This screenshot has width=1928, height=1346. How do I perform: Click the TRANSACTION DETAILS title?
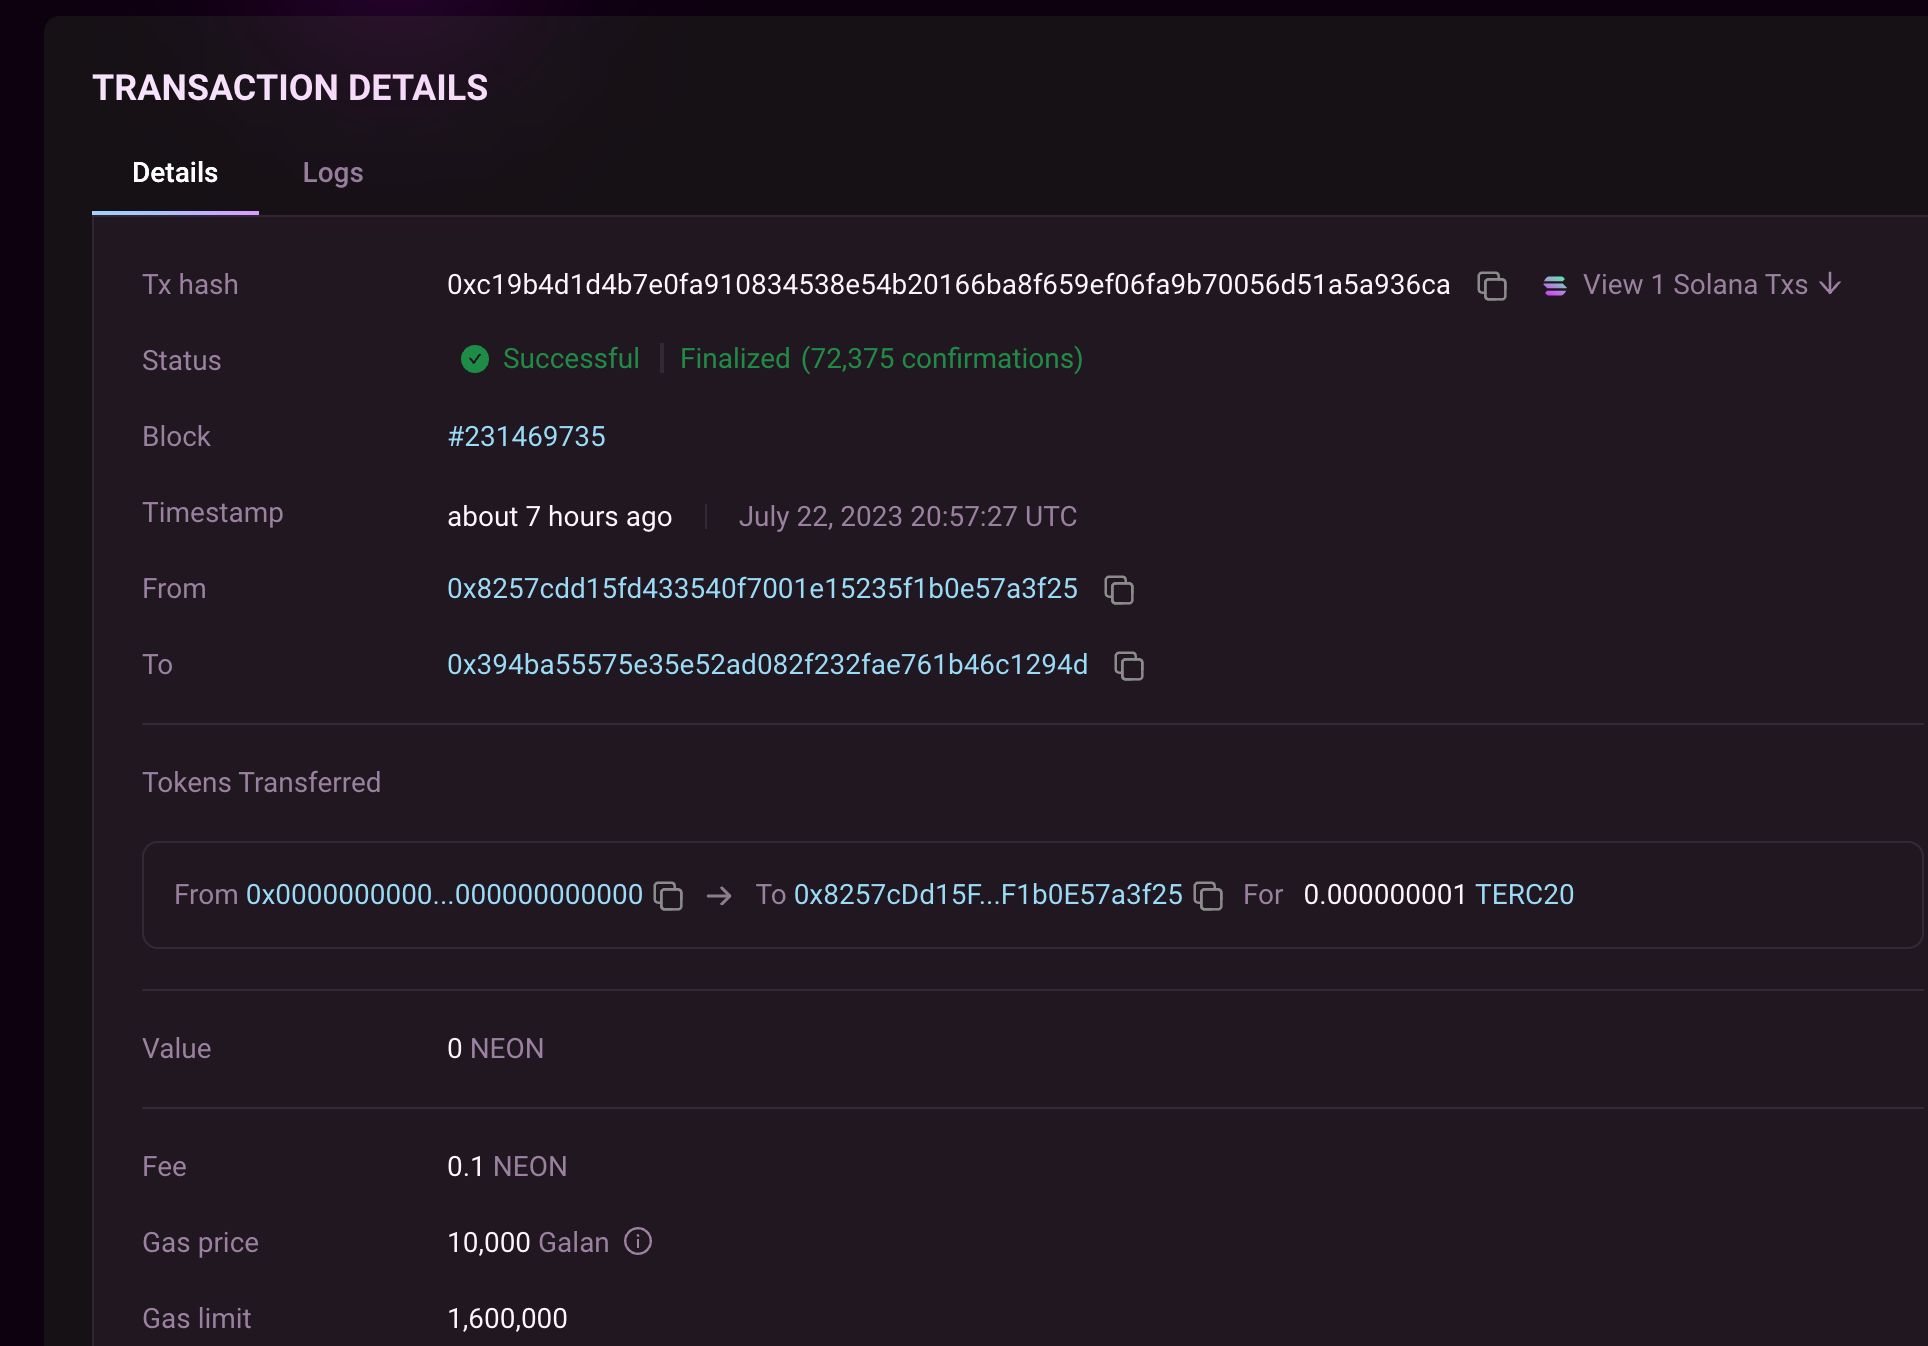pyautogui.click(x=290, y=88)
